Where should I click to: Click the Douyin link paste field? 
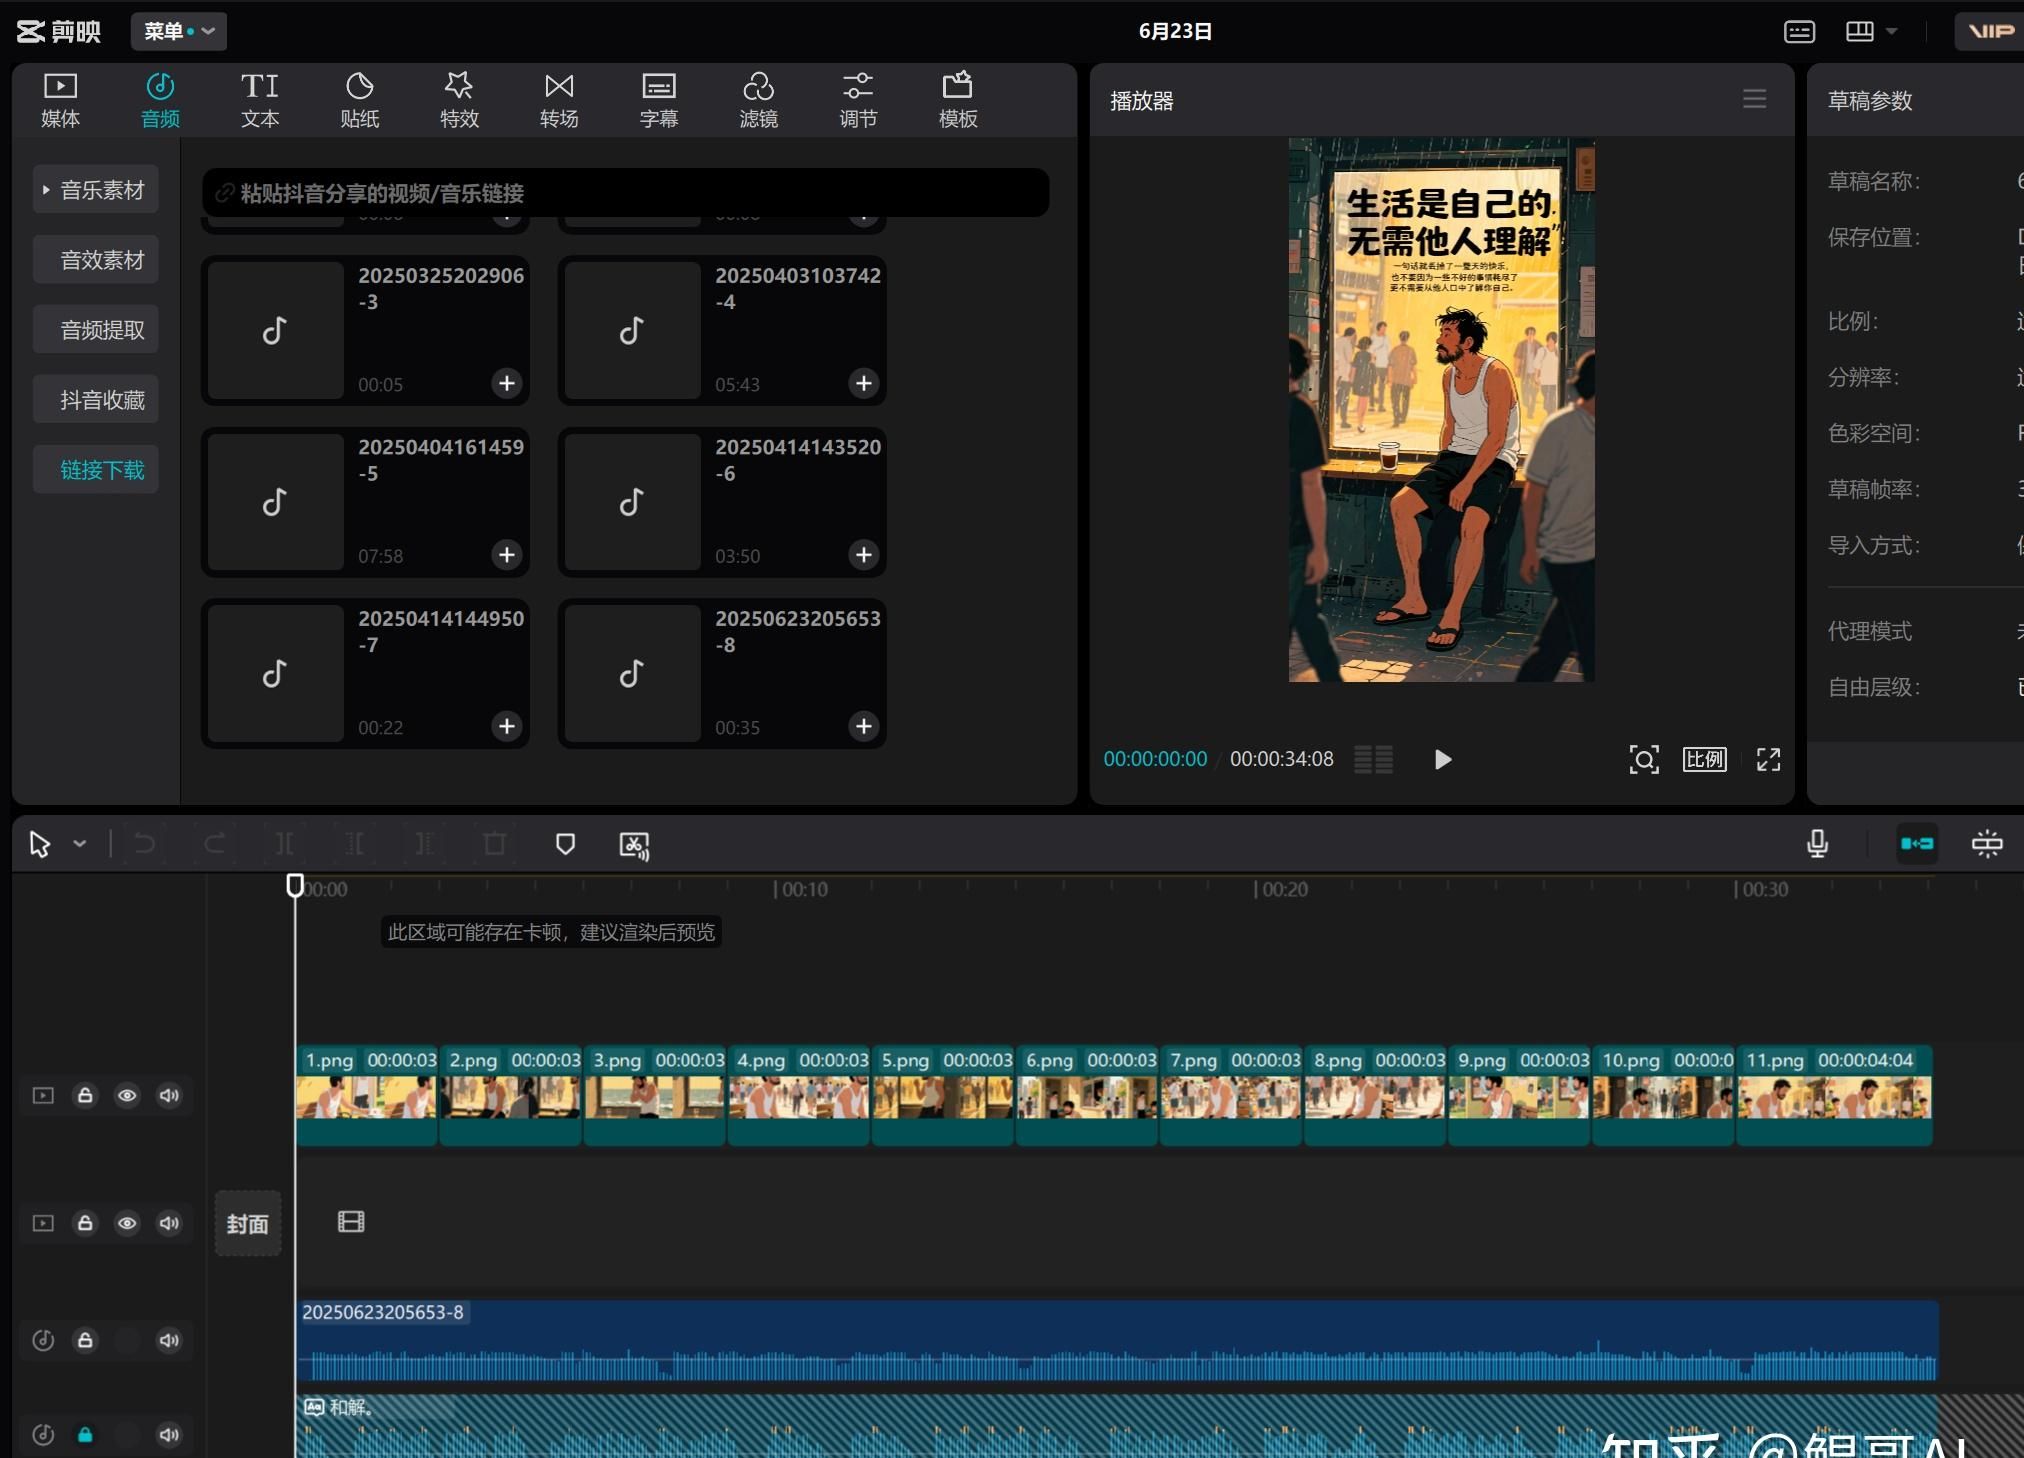(x=625, y=193)
